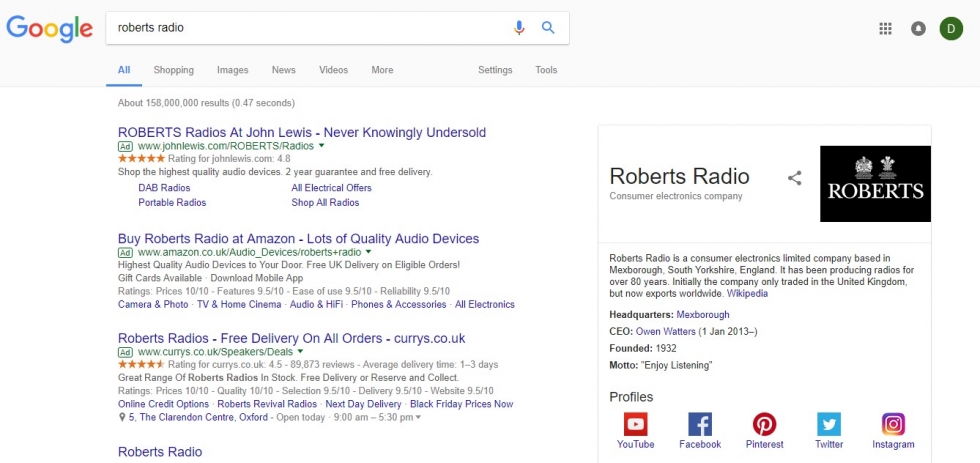Image resolution: width=980 pixels, height=463 pixels.
Task: Open the Audio & HiFi link
Action: pos(316,304)
